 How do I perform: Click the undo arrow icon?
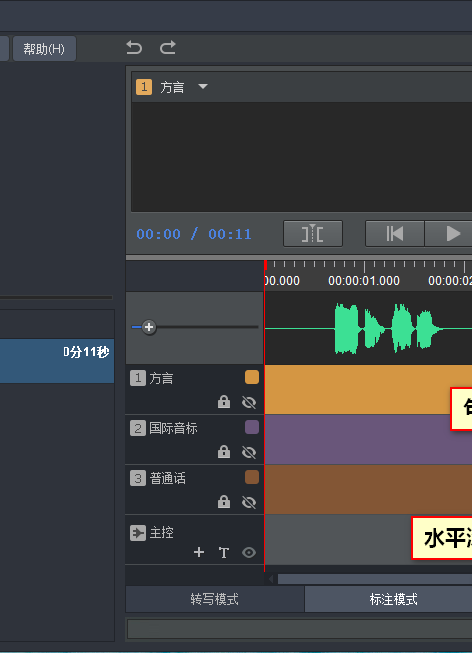point(134,47)
